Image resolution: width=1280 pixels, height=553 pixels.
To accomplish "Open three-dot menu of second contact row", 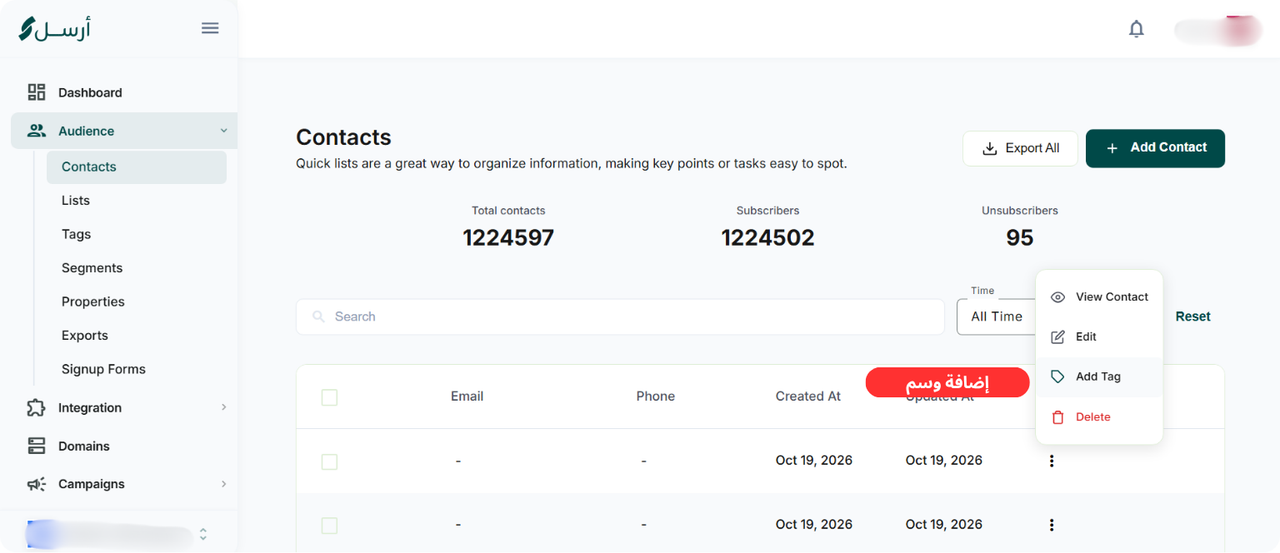I will click(x=1051, y=525).
